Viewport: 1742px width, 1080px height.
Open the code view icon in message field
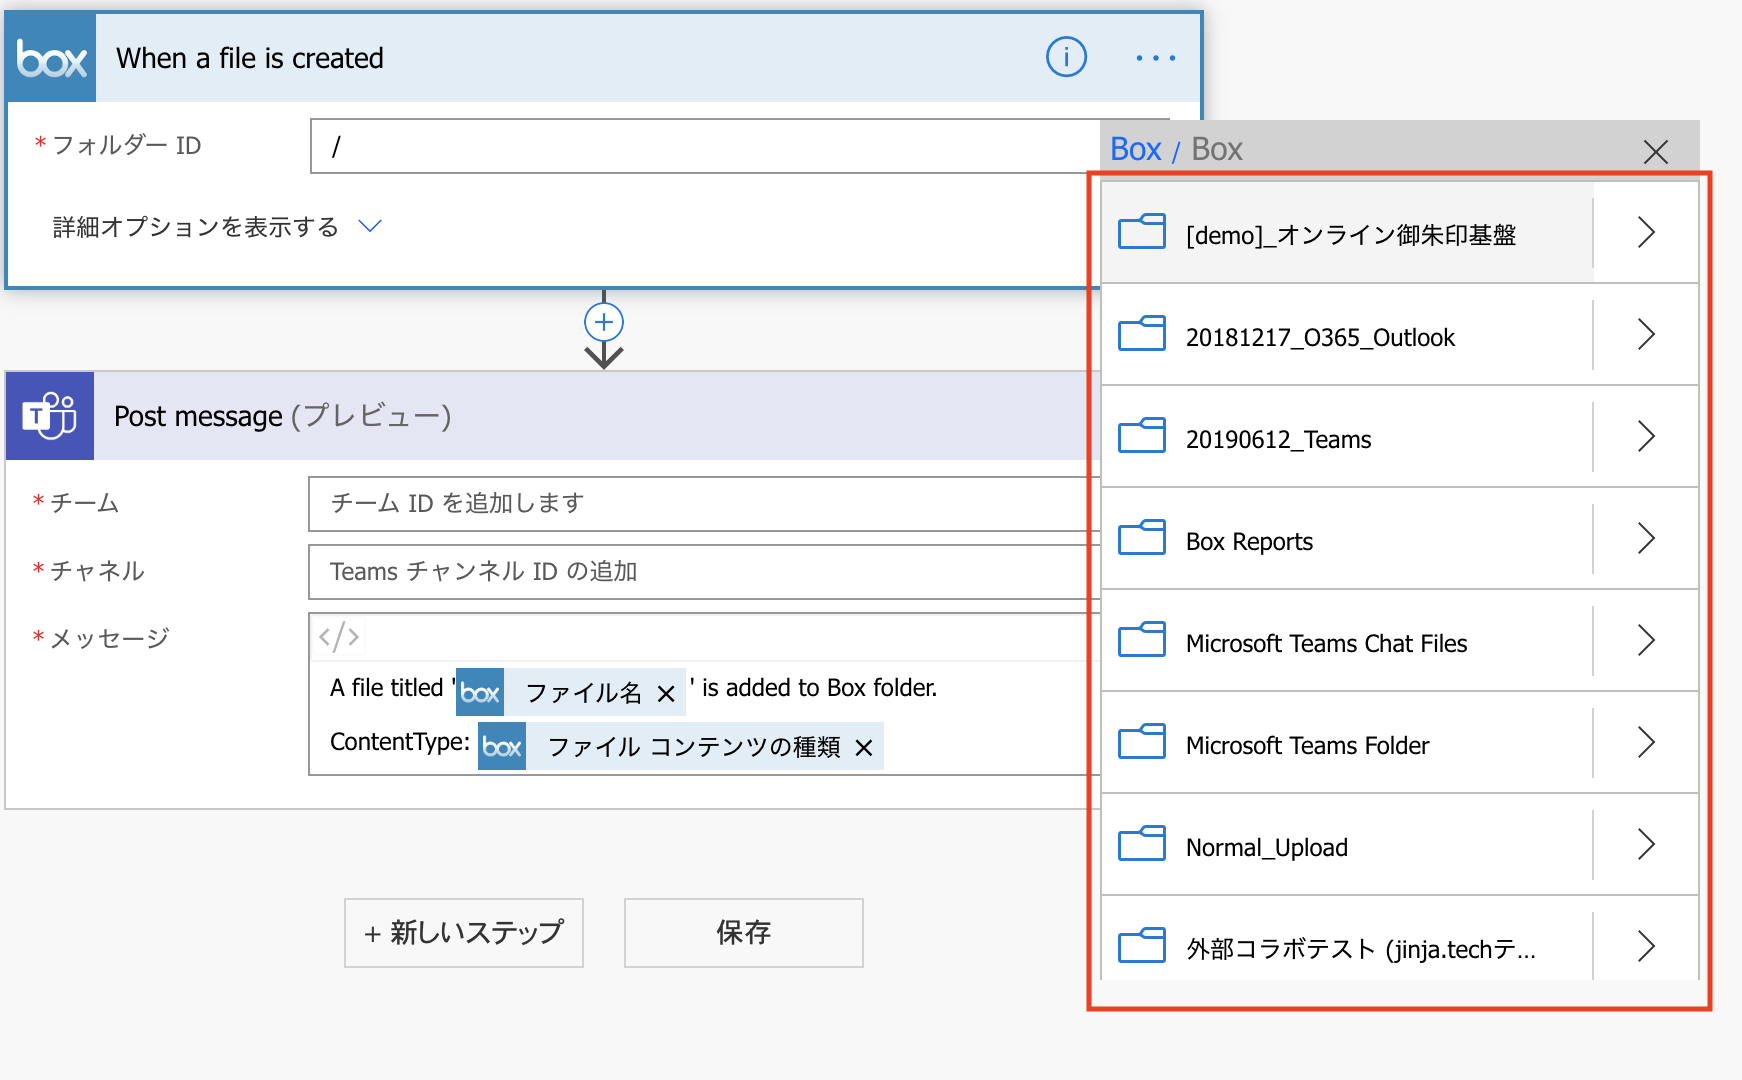pos(341,636)
